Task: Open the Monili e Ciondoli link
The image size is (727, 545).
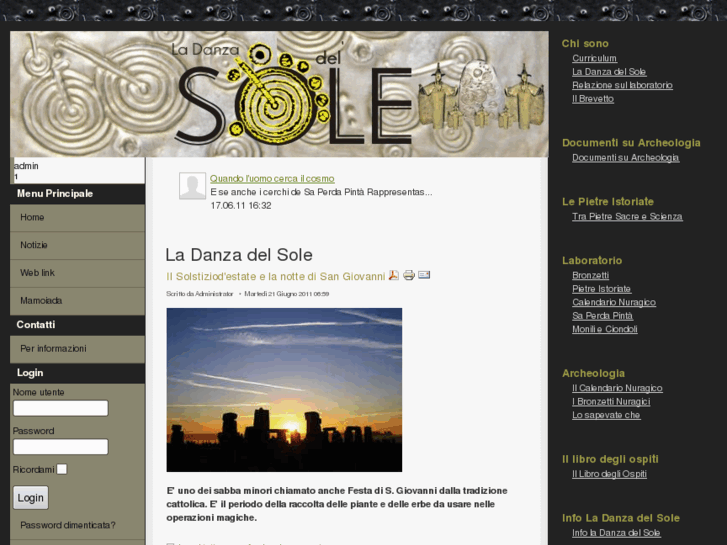Action: [605, 329]
